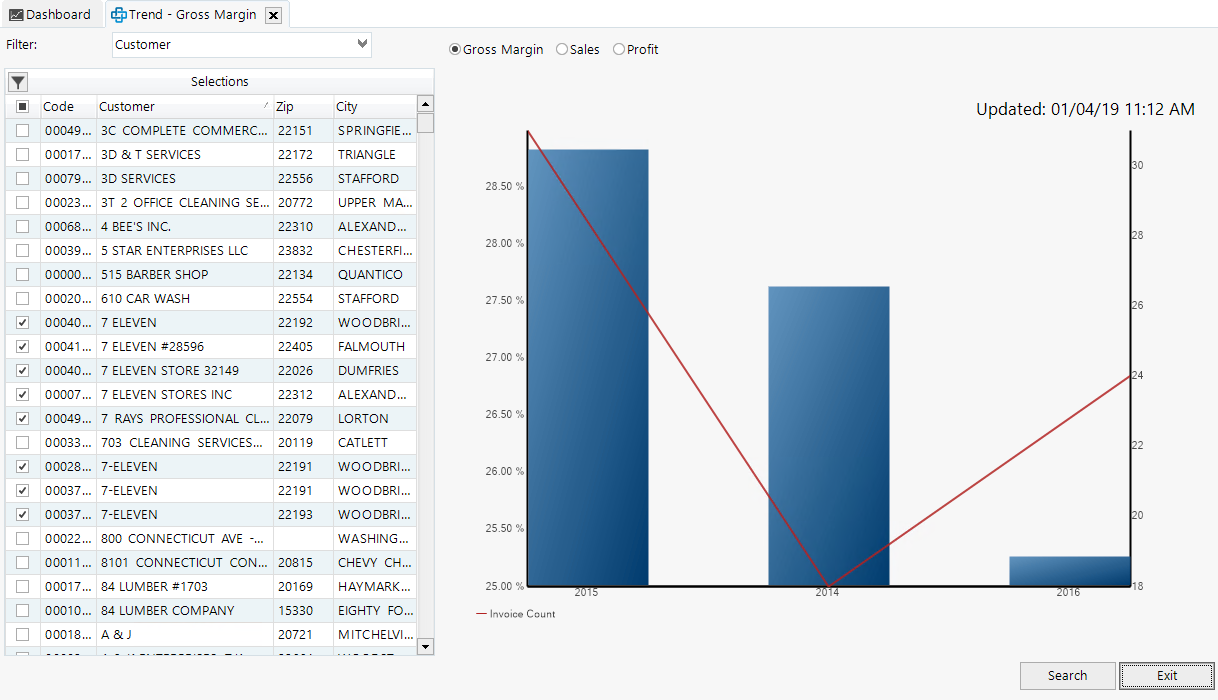Click the scrollbar down arrow in the customer list
Screen dimensions: 1218x700
[x=424, y=648]
